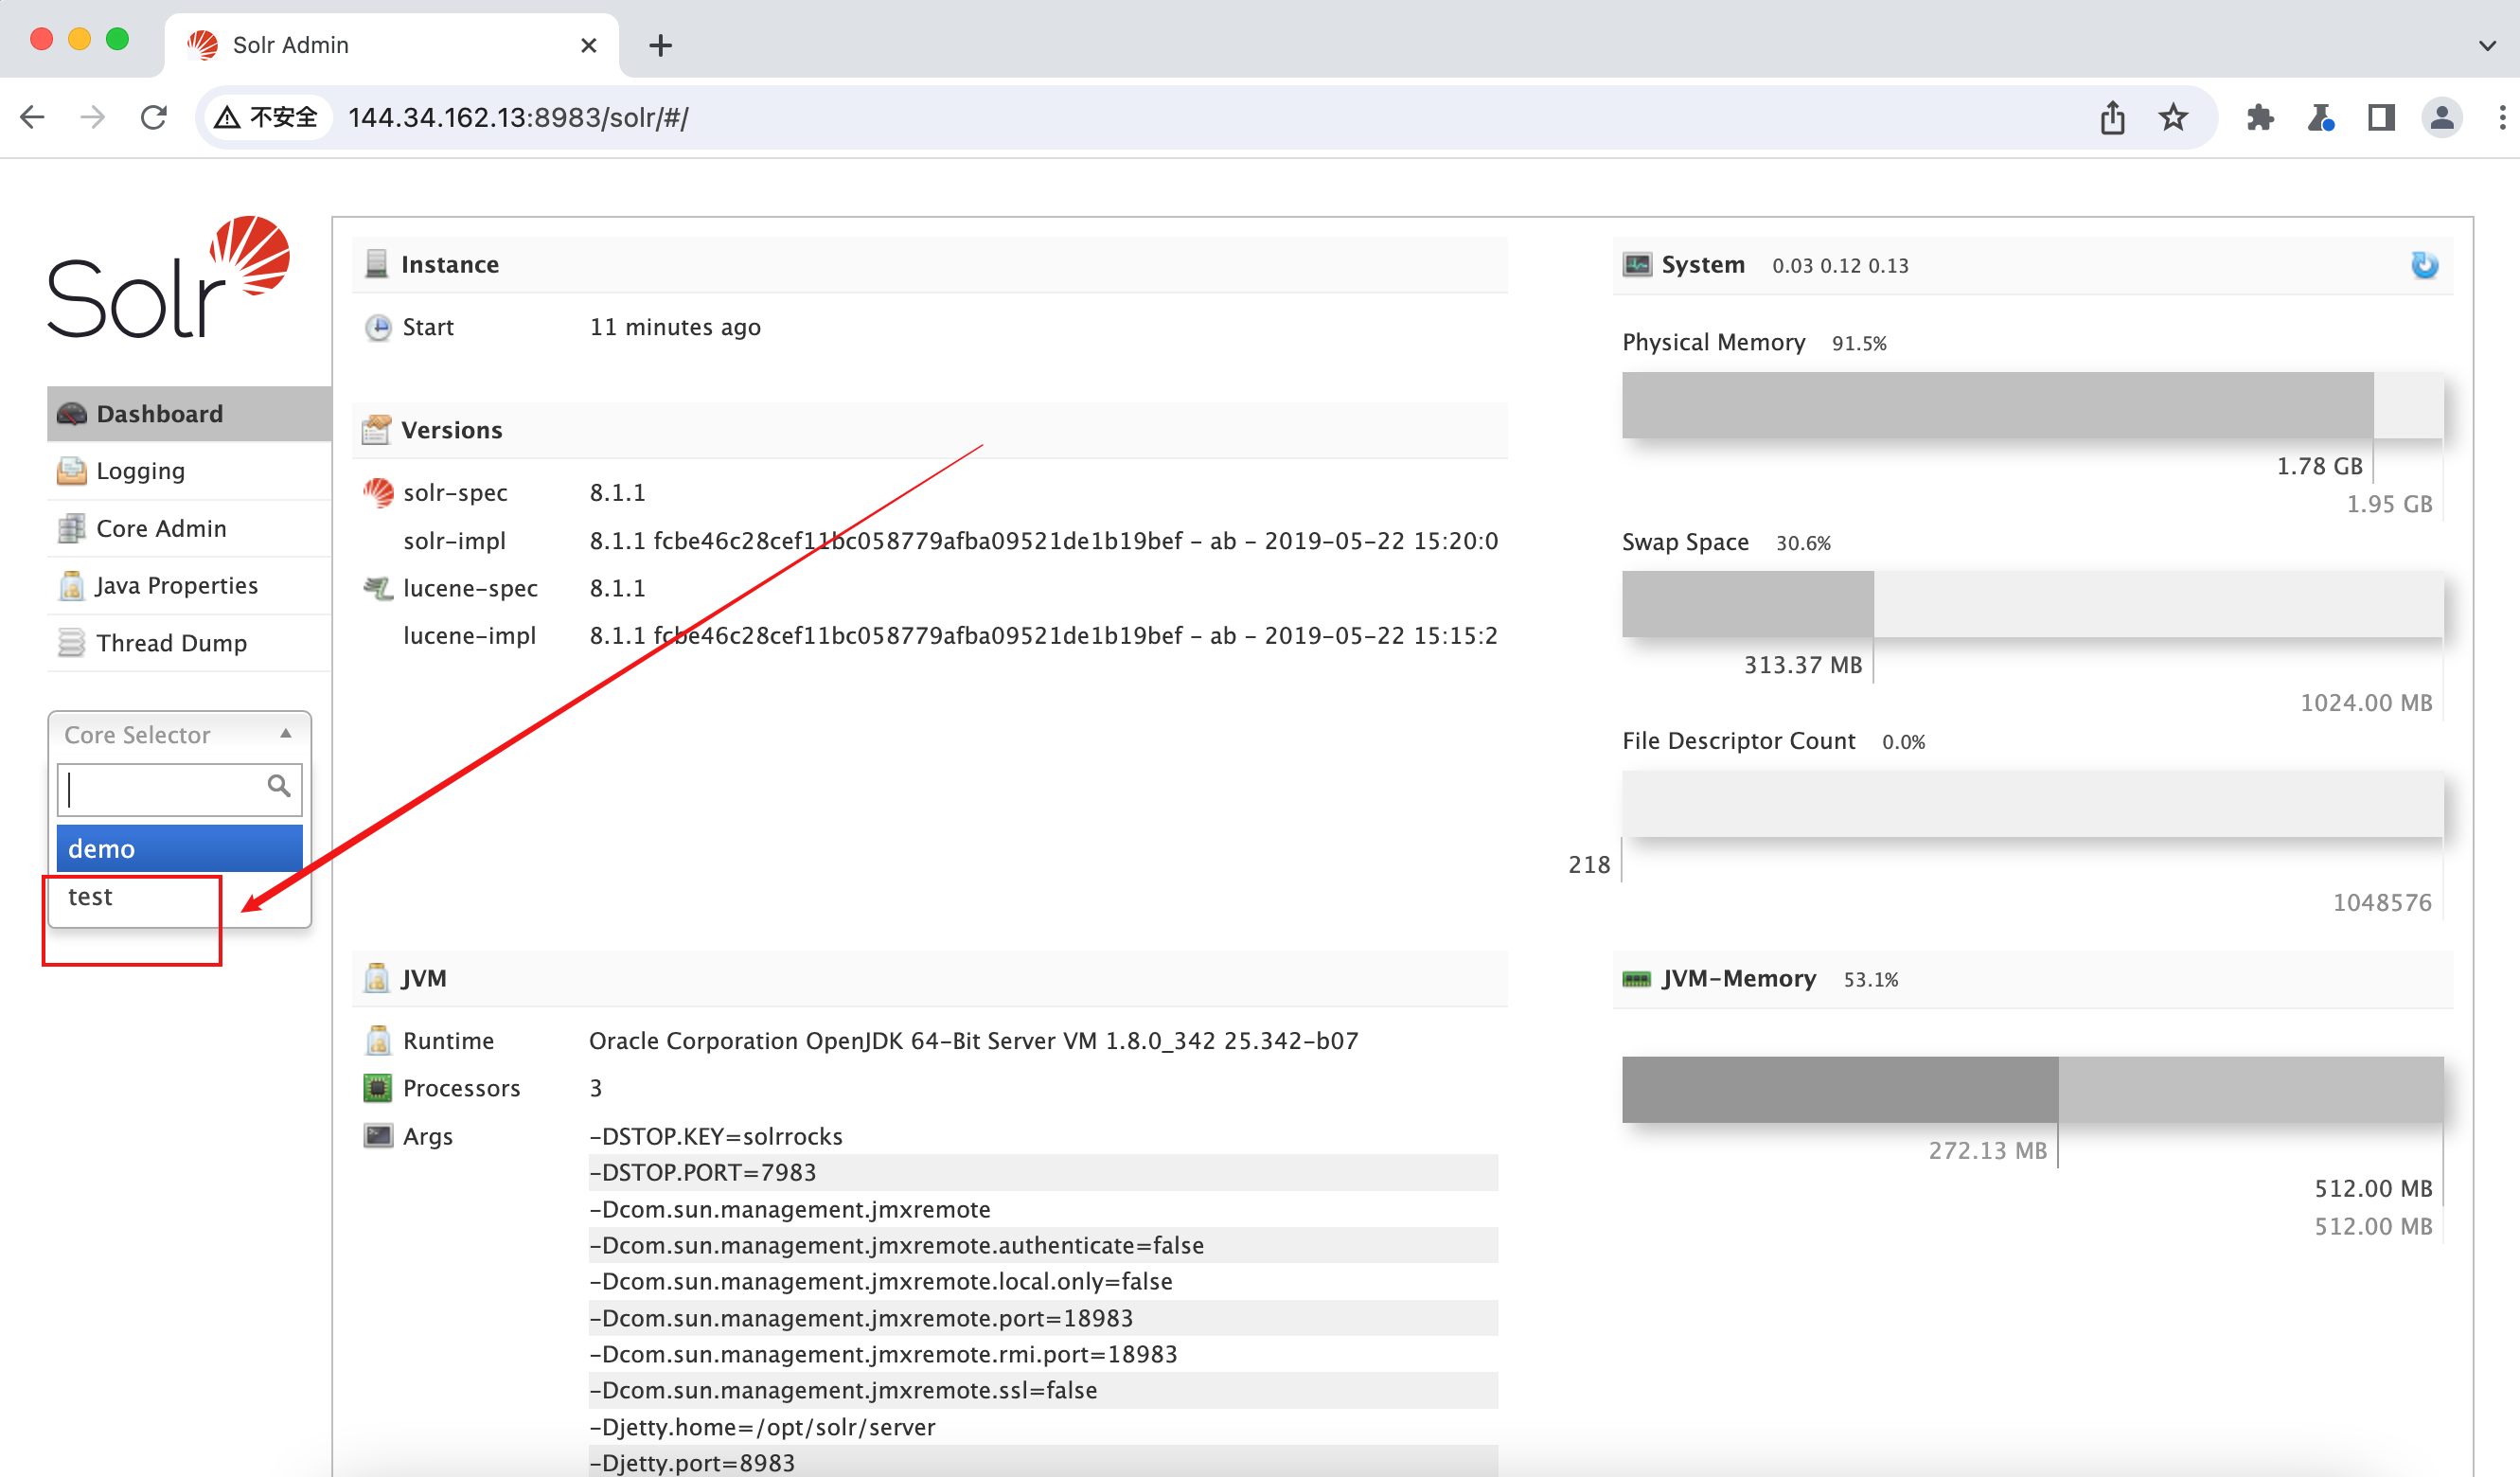The height and width of the screenshot is (1477, 2520).
Task: Click the search magnifier in Core Selector
Action: point(278,789)
